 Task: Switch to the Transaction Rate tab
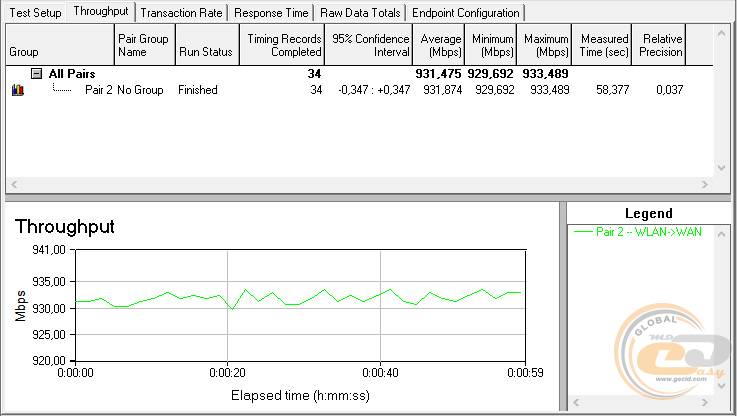[181, 13]
